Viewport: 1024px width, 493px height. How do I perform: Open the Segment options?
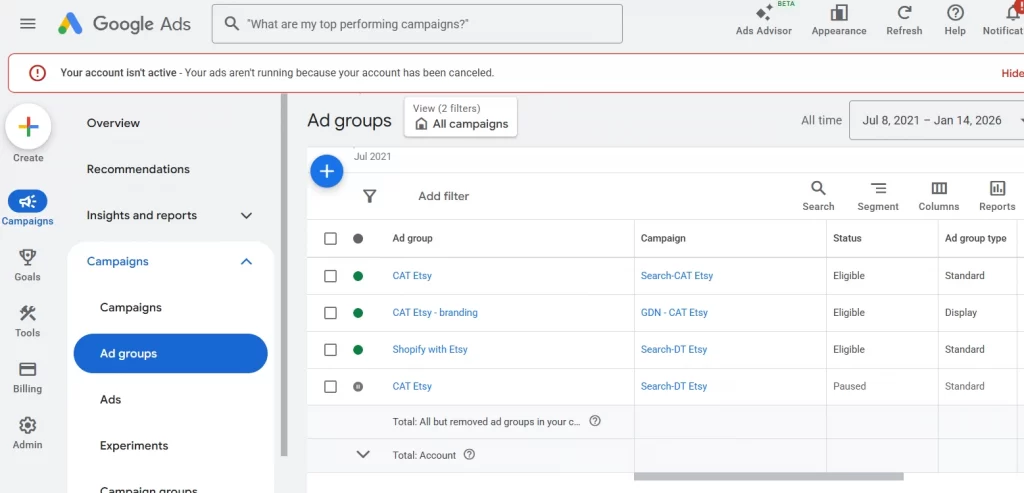coord(878,196)
